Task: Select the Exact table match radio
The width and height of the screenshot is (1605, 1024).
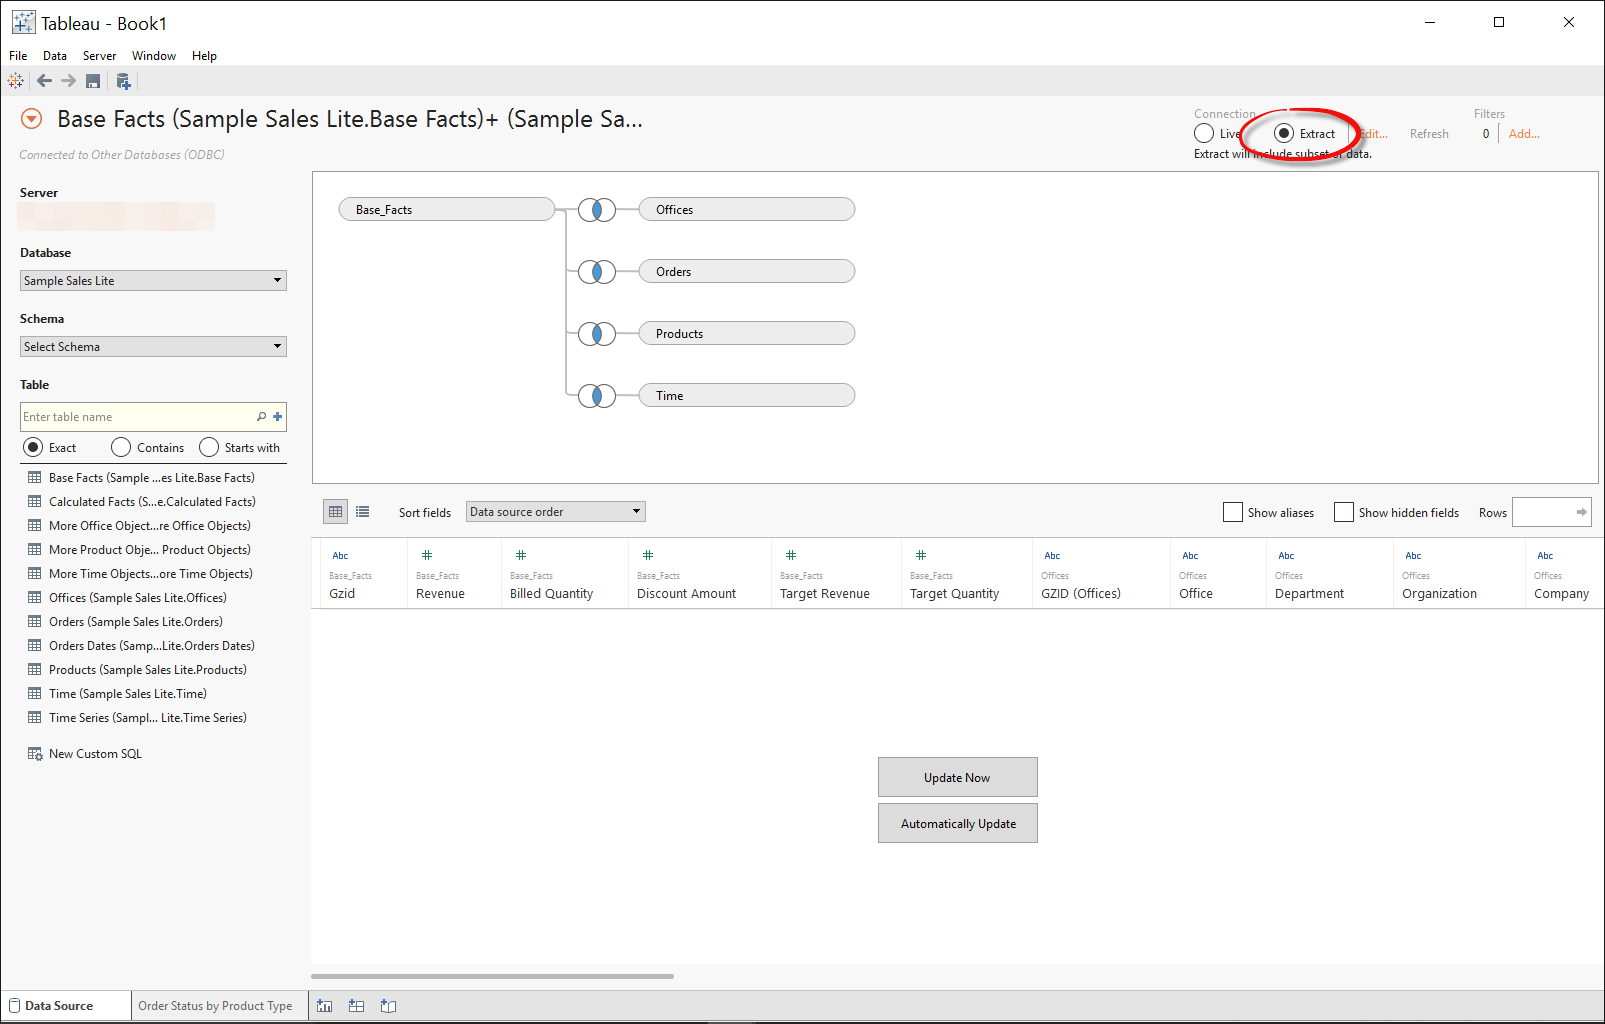Action: point(33,447)
